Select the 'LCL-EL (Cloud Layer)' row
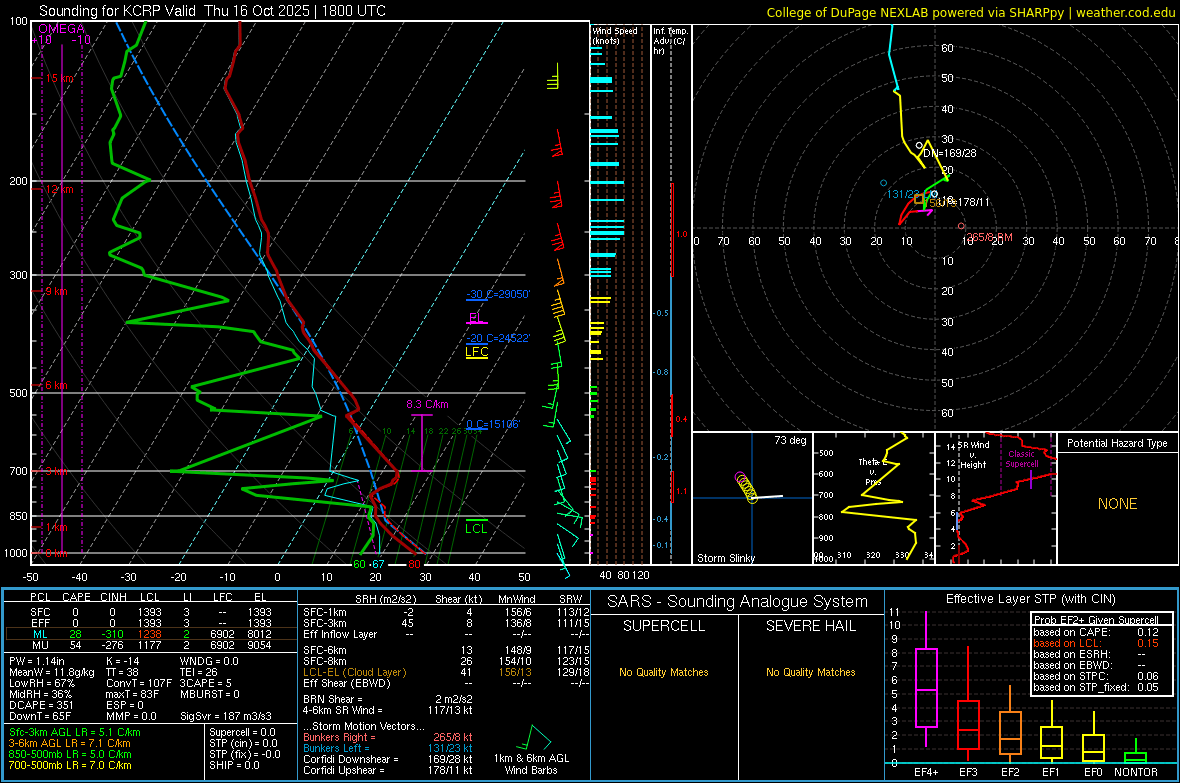 (446, 672)
